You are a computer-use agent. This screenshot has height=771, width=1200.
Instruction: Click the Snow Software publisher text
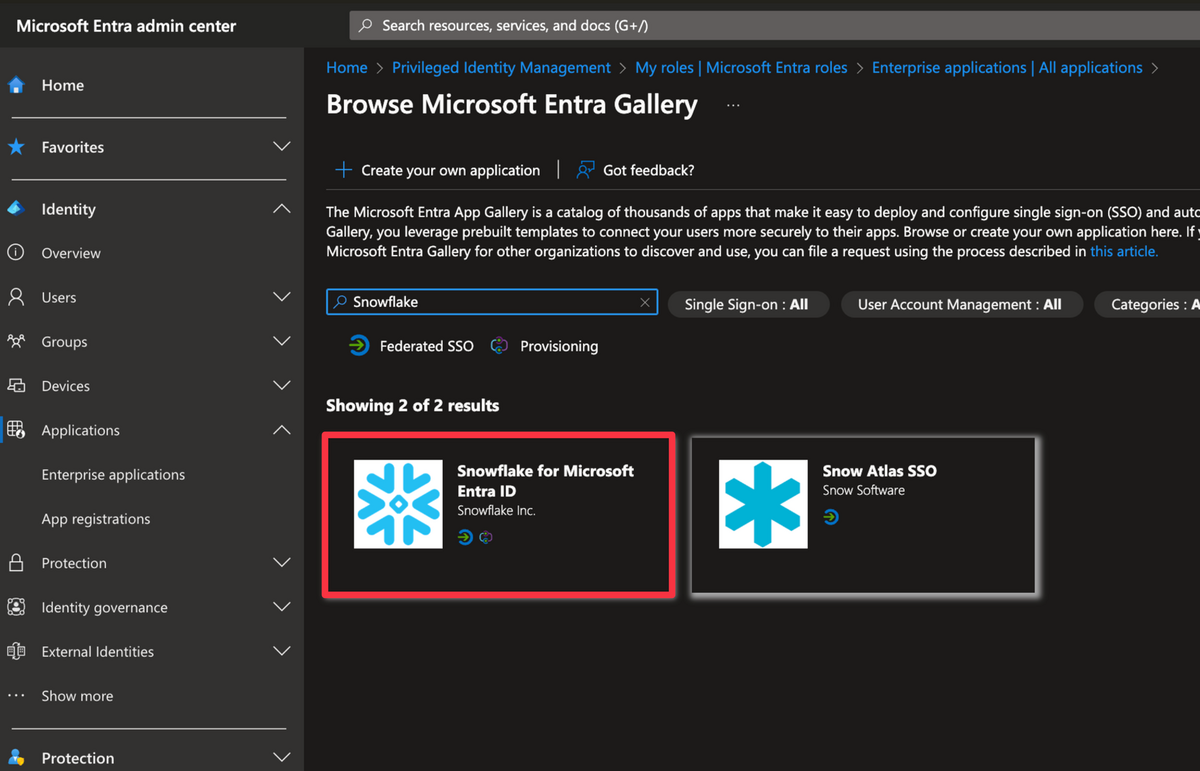coord(863,490)
